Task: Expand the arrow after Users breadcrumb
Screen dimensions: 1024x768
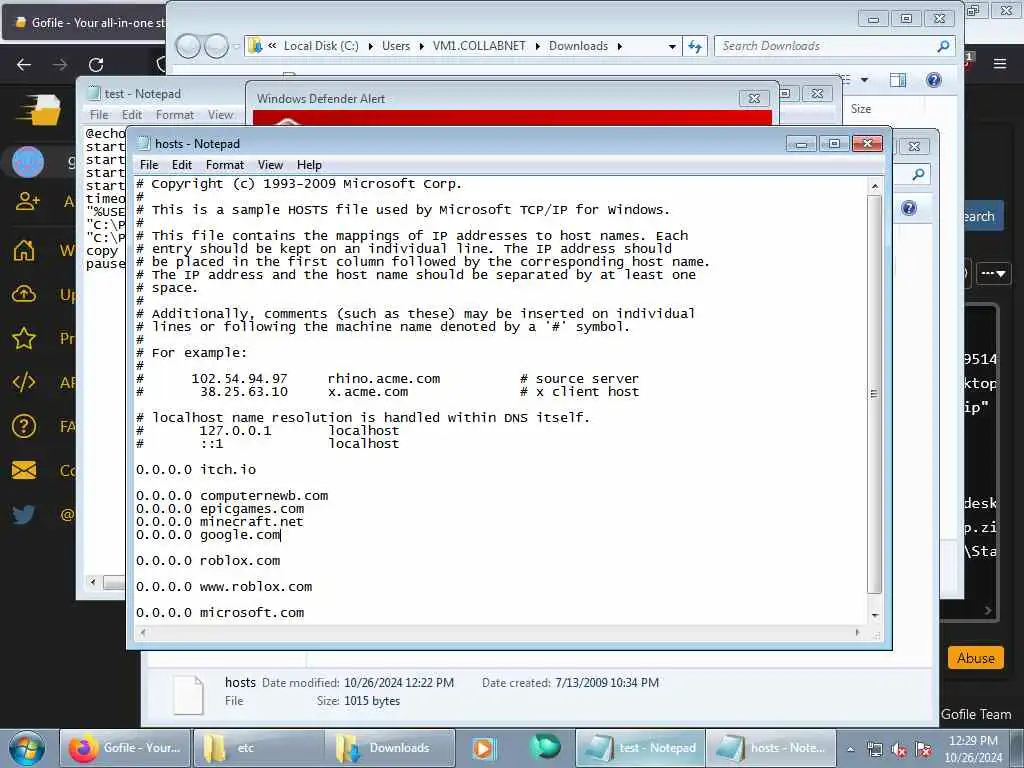Action: click(x=421, y=46)
